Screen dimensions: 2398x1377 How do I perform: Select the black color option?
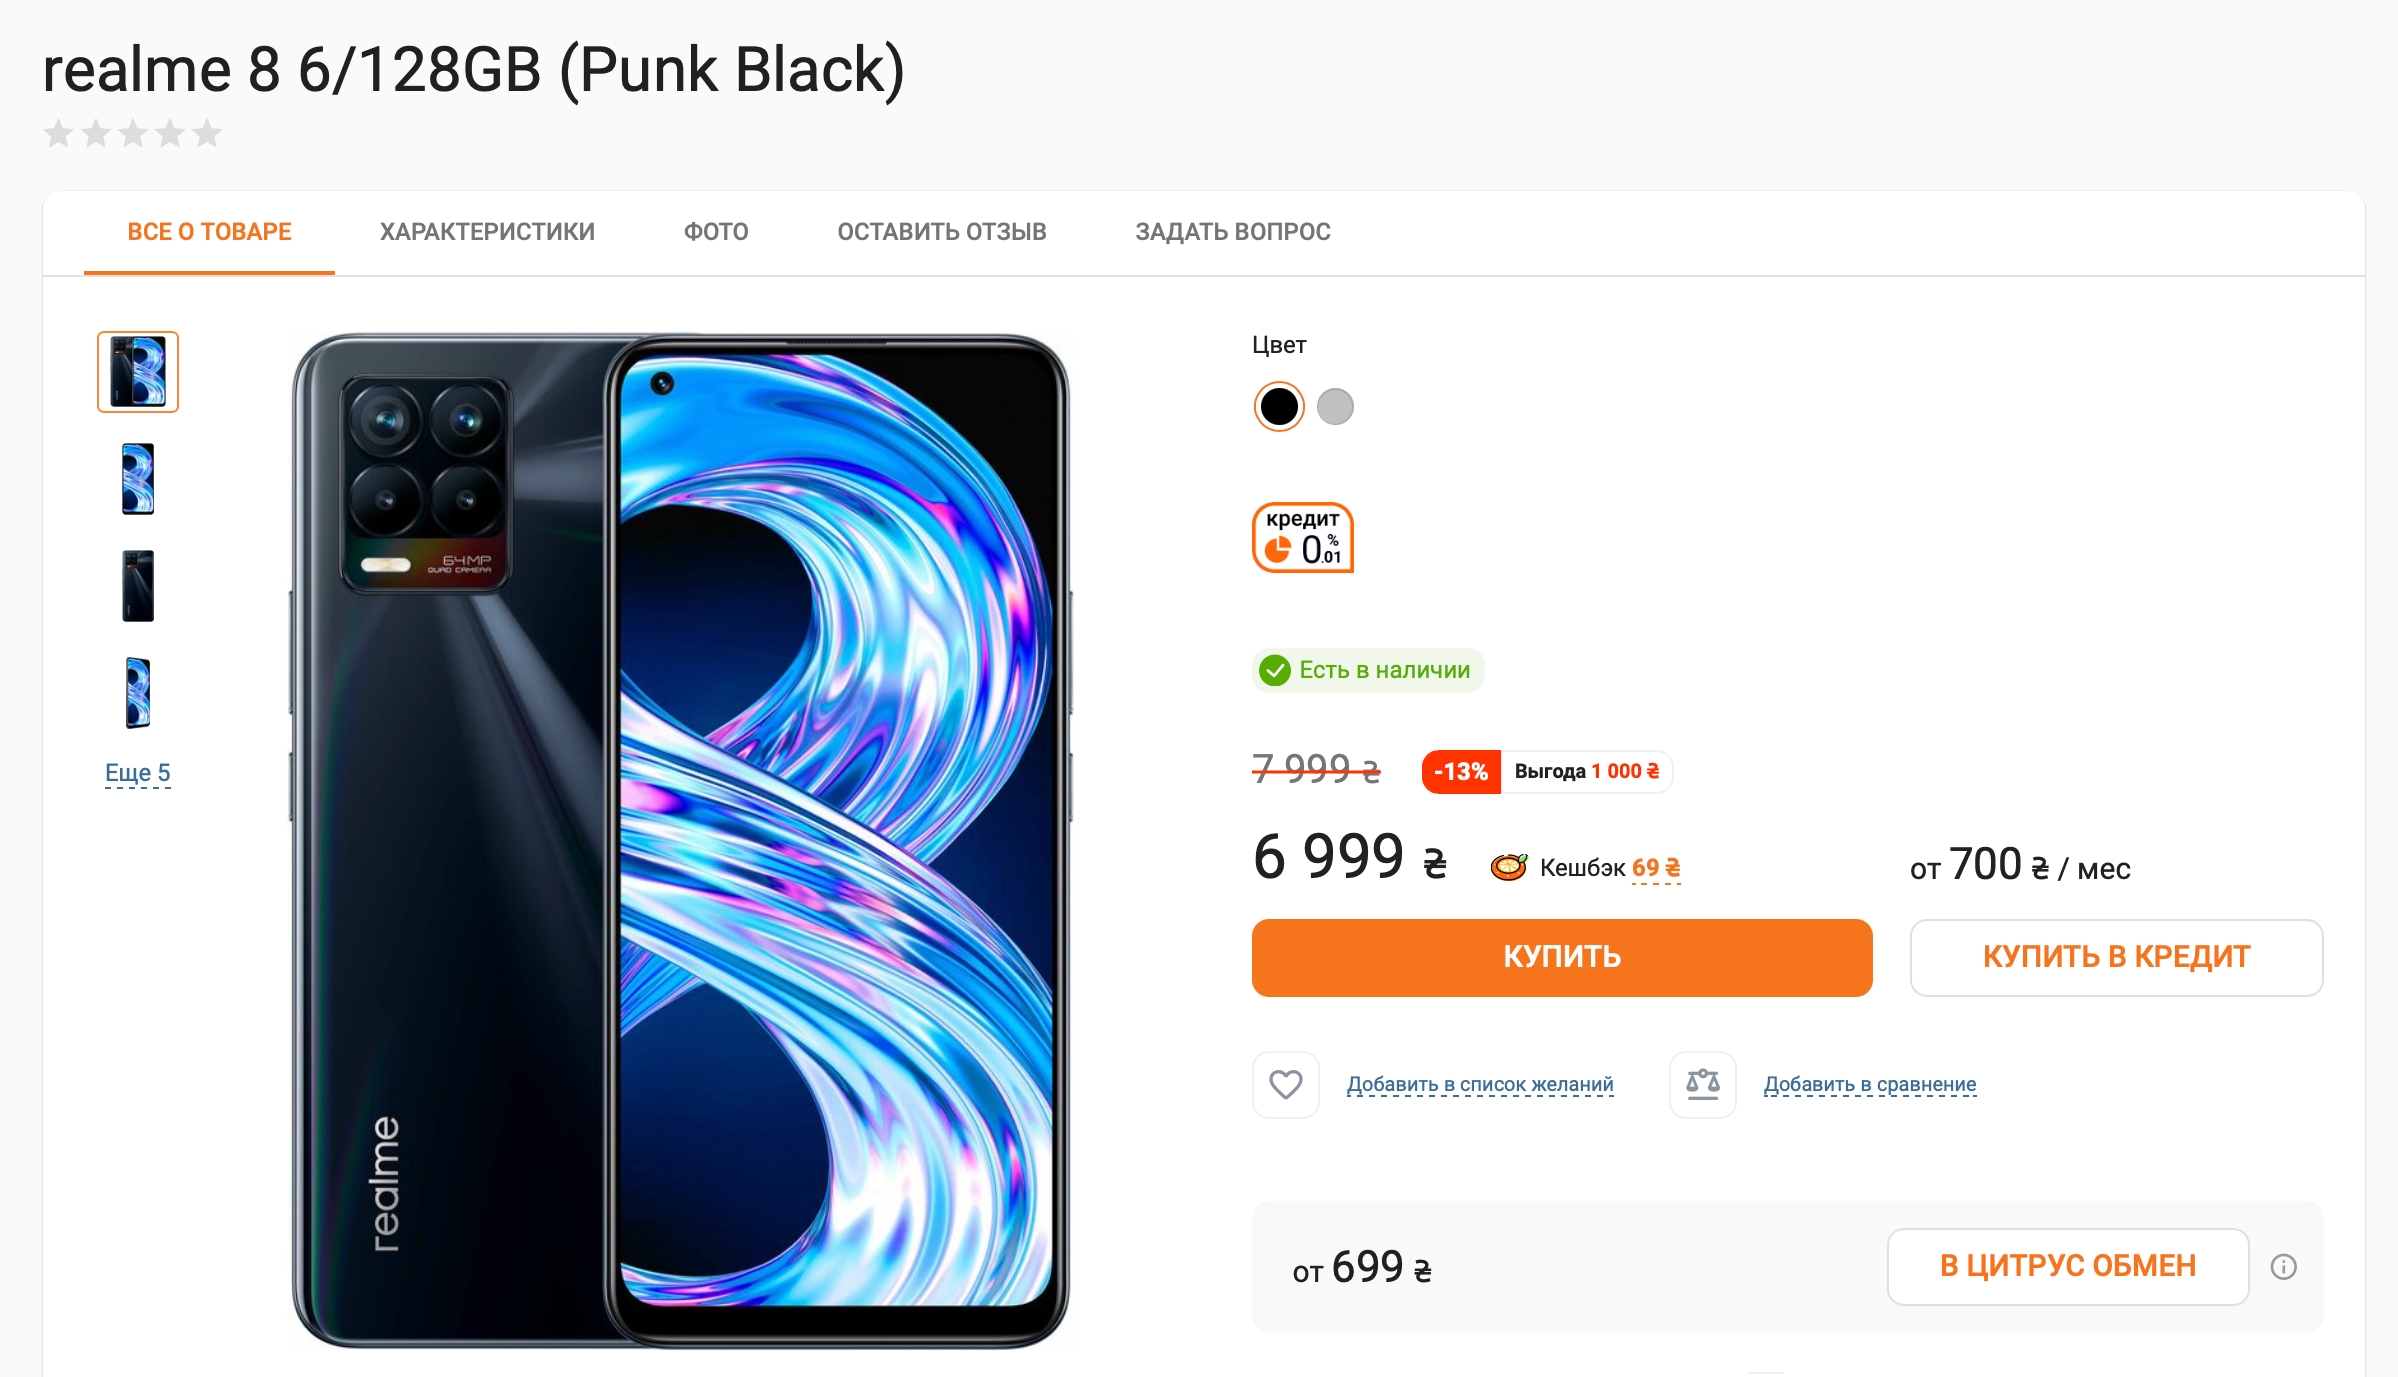[1279, 407]
